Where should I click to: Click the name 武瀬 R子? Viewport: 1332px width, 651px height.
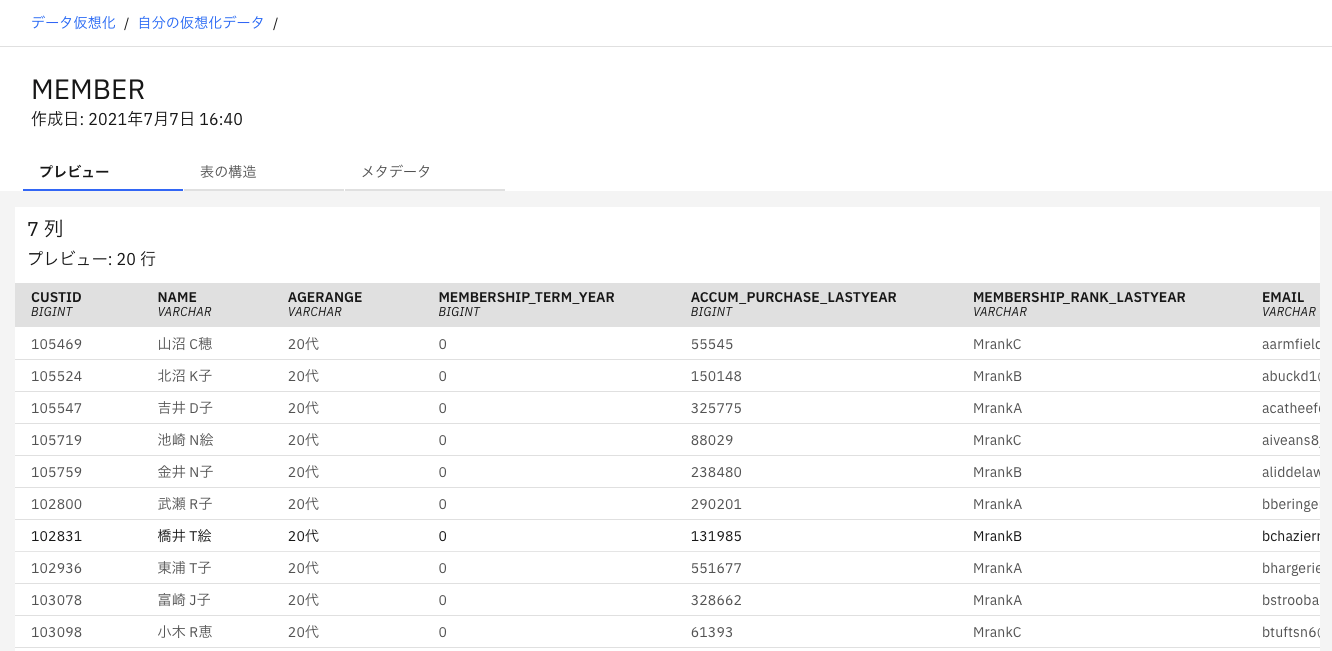(x=185, y=504)
